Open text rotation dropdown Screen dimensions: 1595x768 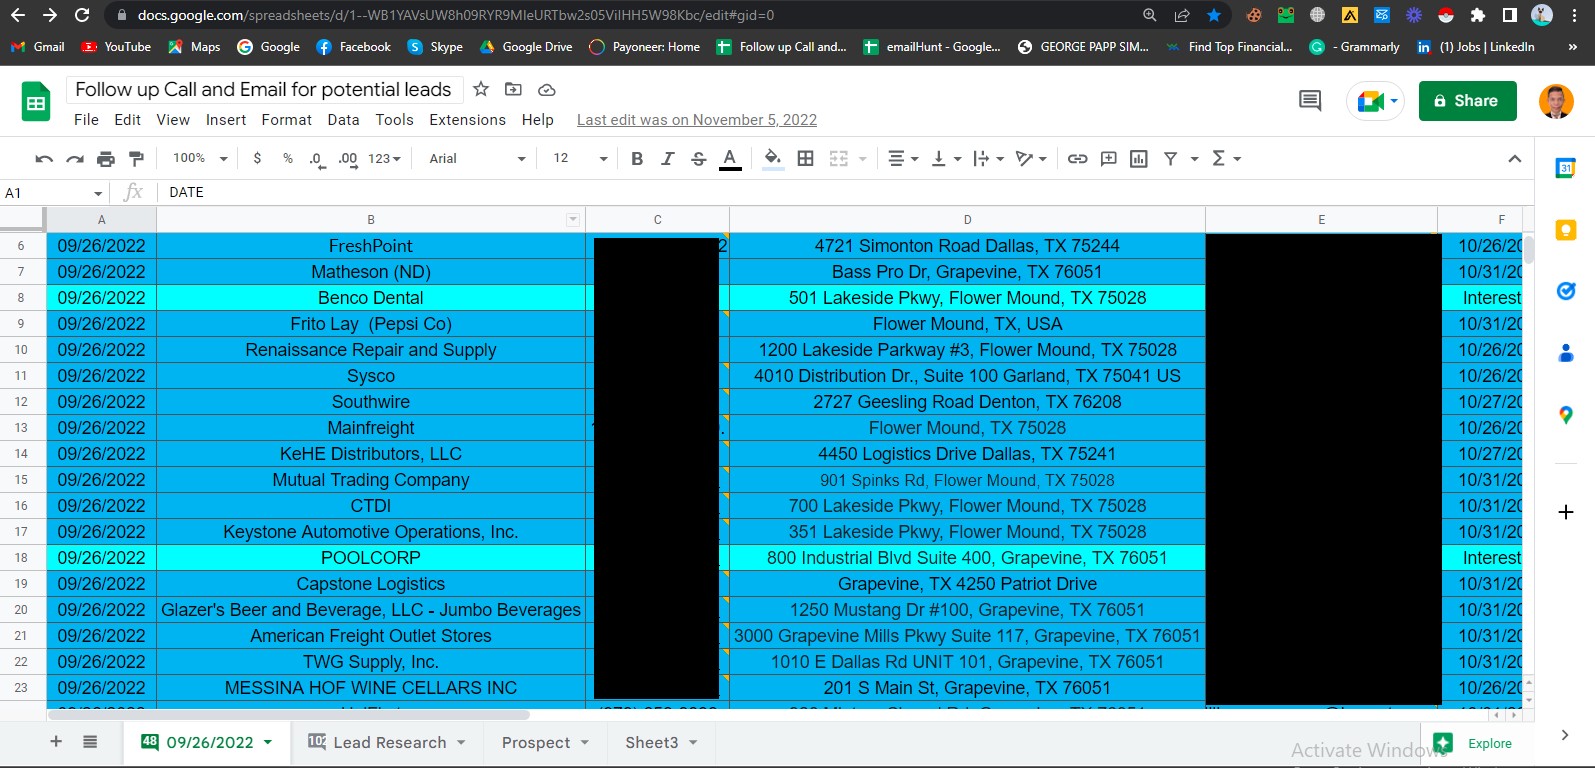[x=1031, y=159]
